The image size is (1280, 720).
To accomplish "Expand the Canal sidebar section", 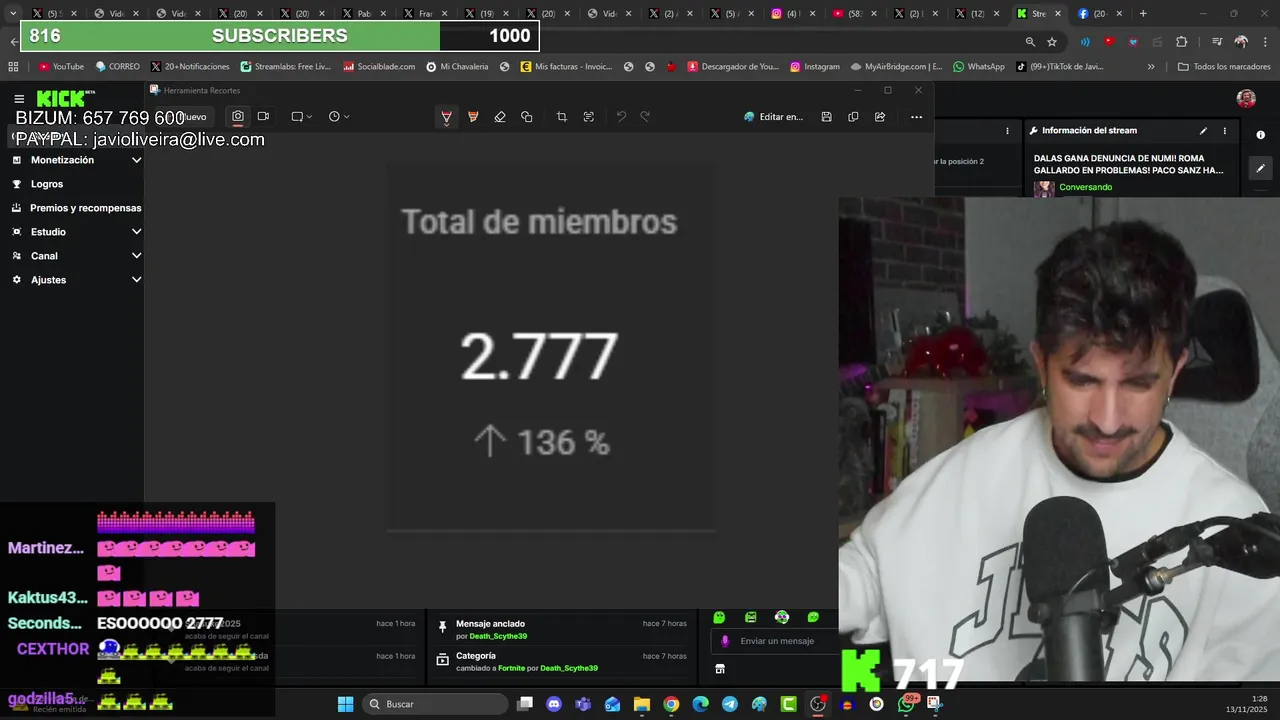I will [76, 256].
